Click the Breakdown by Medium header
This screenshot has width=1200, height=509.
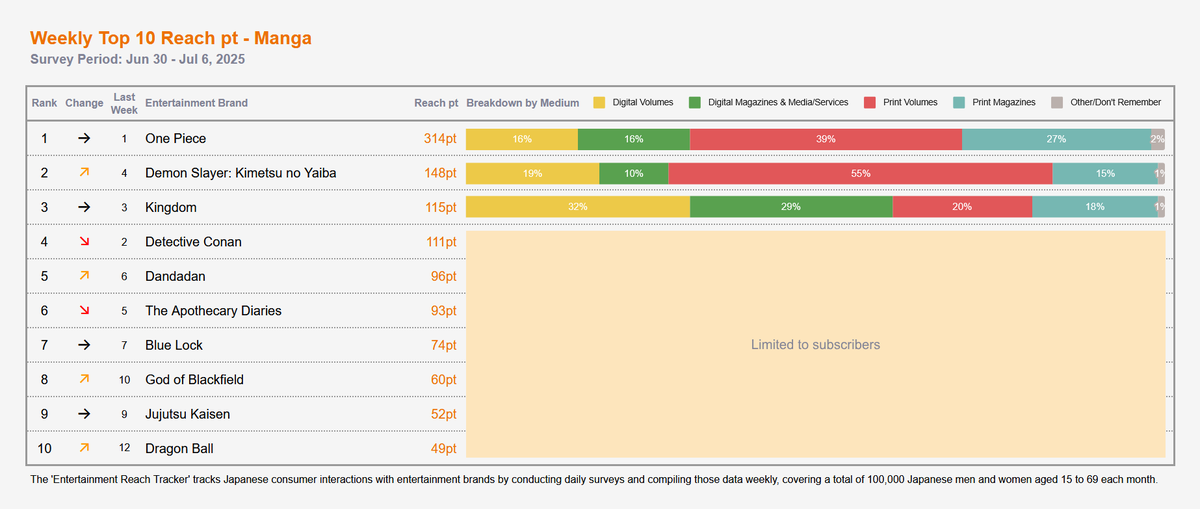(523, 103)
